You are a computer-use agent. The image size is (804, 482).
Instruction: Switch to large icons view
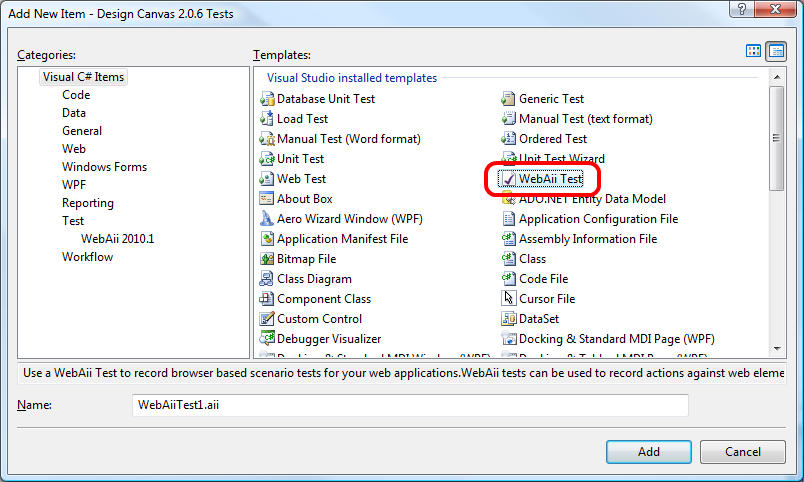pyautogui.click(x=754, y=51)
